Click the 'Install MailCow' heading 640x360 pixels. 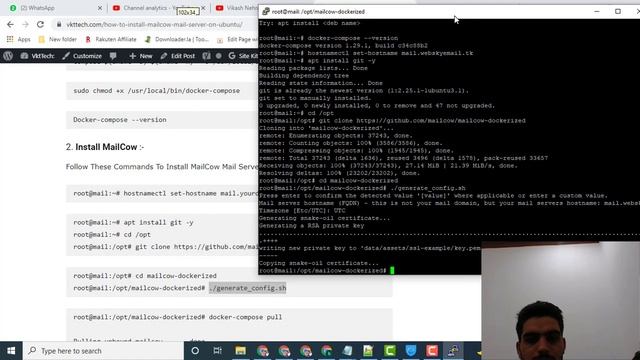tap(106, 147)
